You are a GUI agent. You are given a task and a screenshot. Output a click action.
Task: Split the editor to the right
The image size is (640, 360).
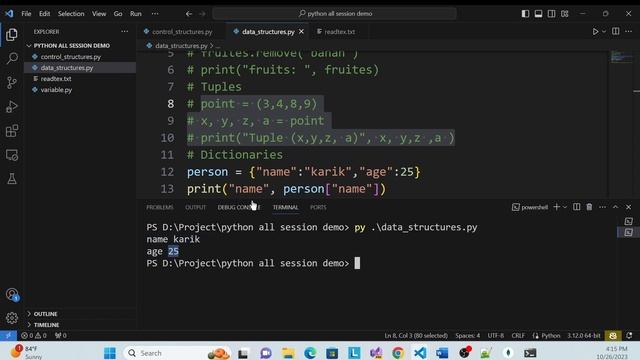(x=616, y=31)
